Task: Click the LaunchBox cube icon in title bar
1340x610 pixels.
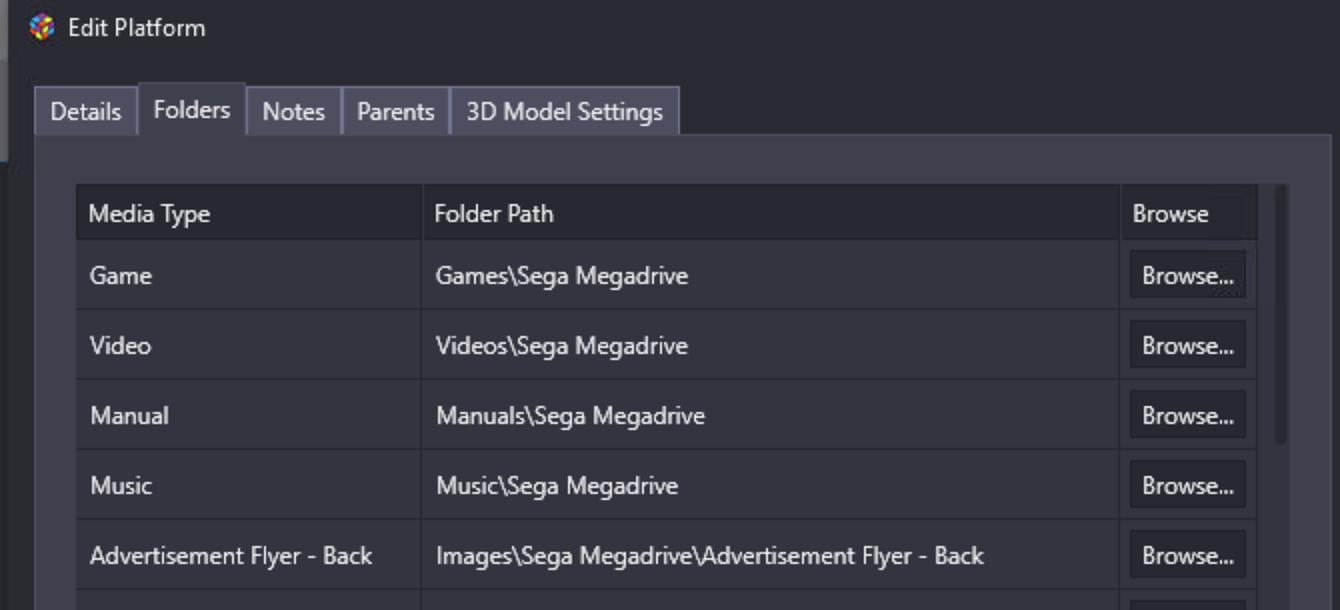Action: (42, 27)
